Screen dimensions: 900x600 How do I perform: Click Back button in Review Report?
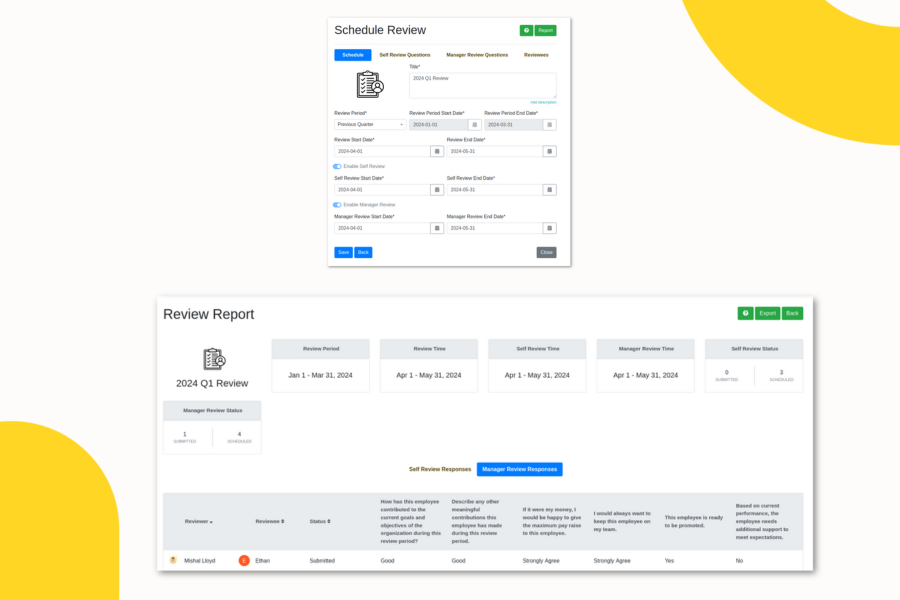click(x=792, y=313)
